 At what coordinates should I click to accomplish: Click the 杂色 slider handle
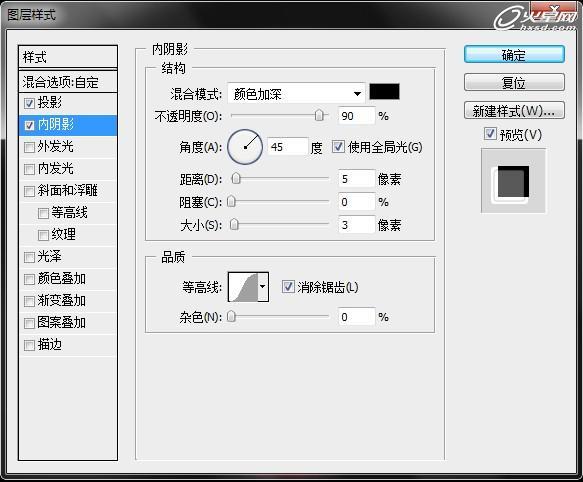tap(231, 316)
